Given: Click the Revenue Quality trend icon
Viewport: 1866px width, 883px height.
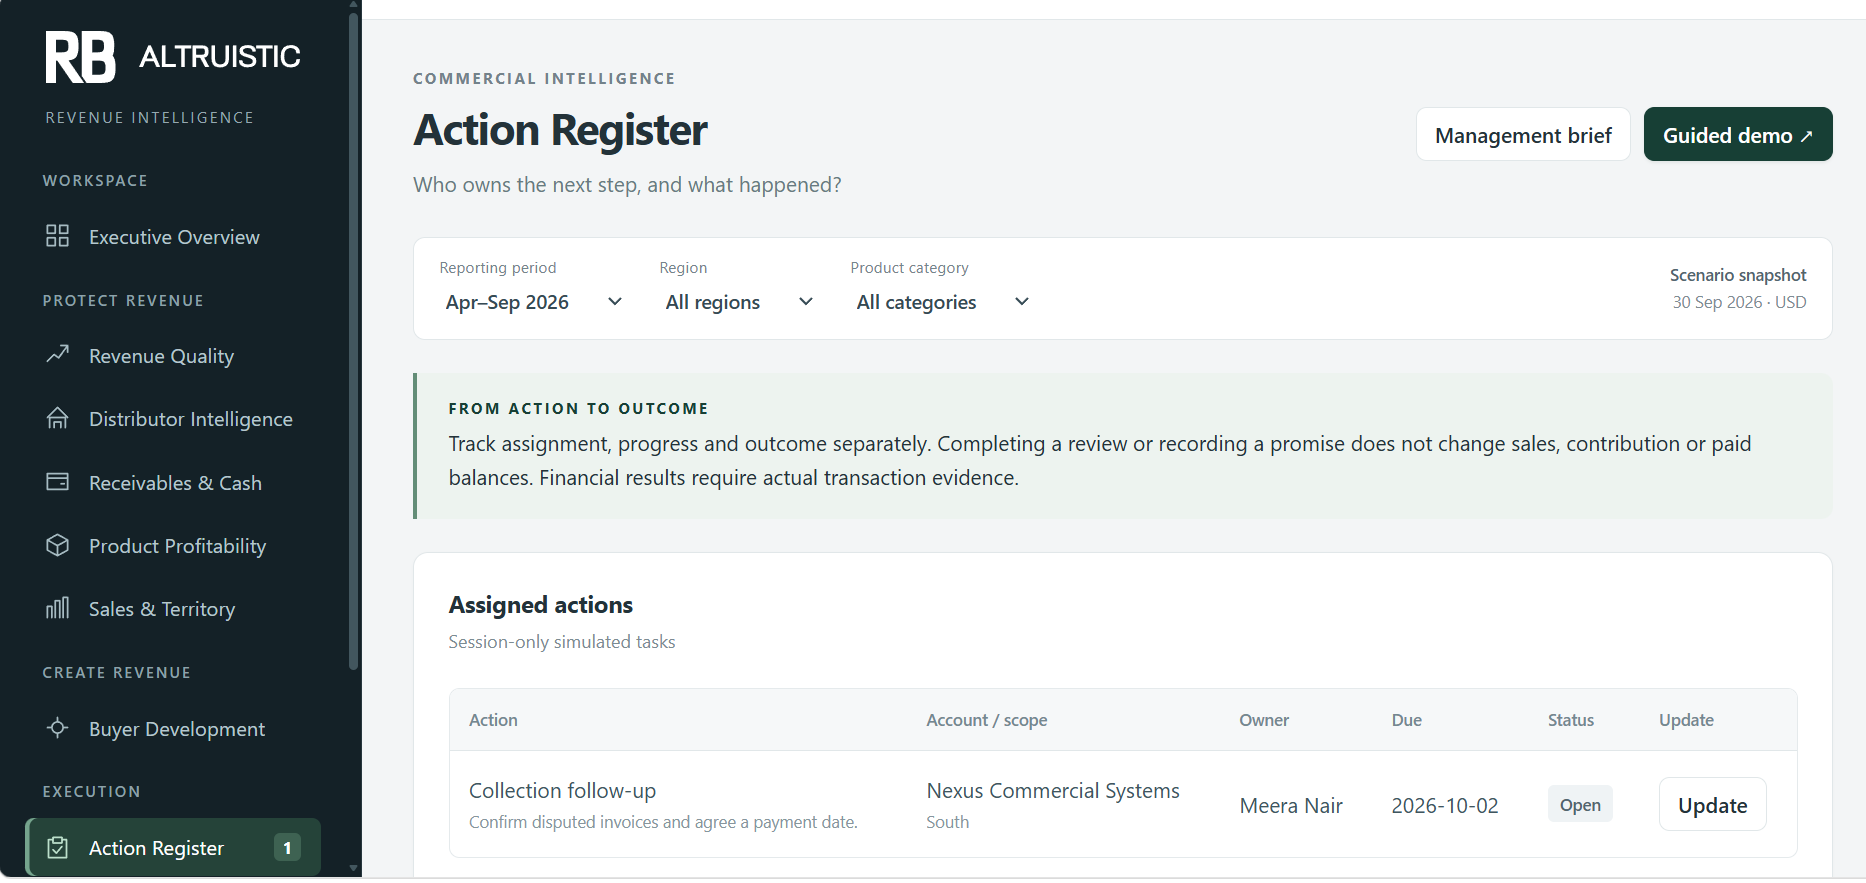Looking at the screenshot, I should [58, 355].
